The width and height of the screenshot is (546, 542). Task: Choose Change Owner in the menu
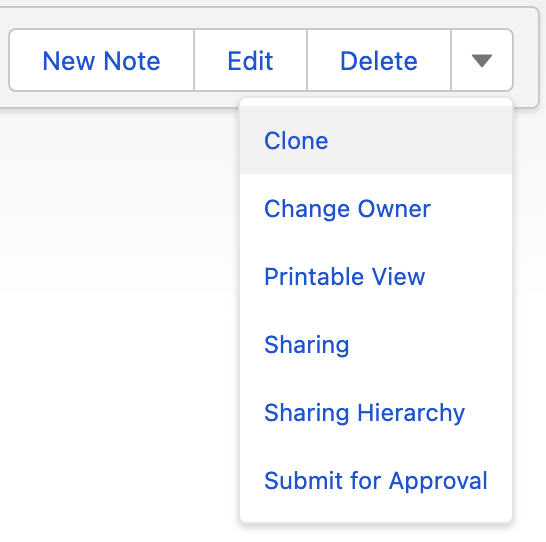376,209
